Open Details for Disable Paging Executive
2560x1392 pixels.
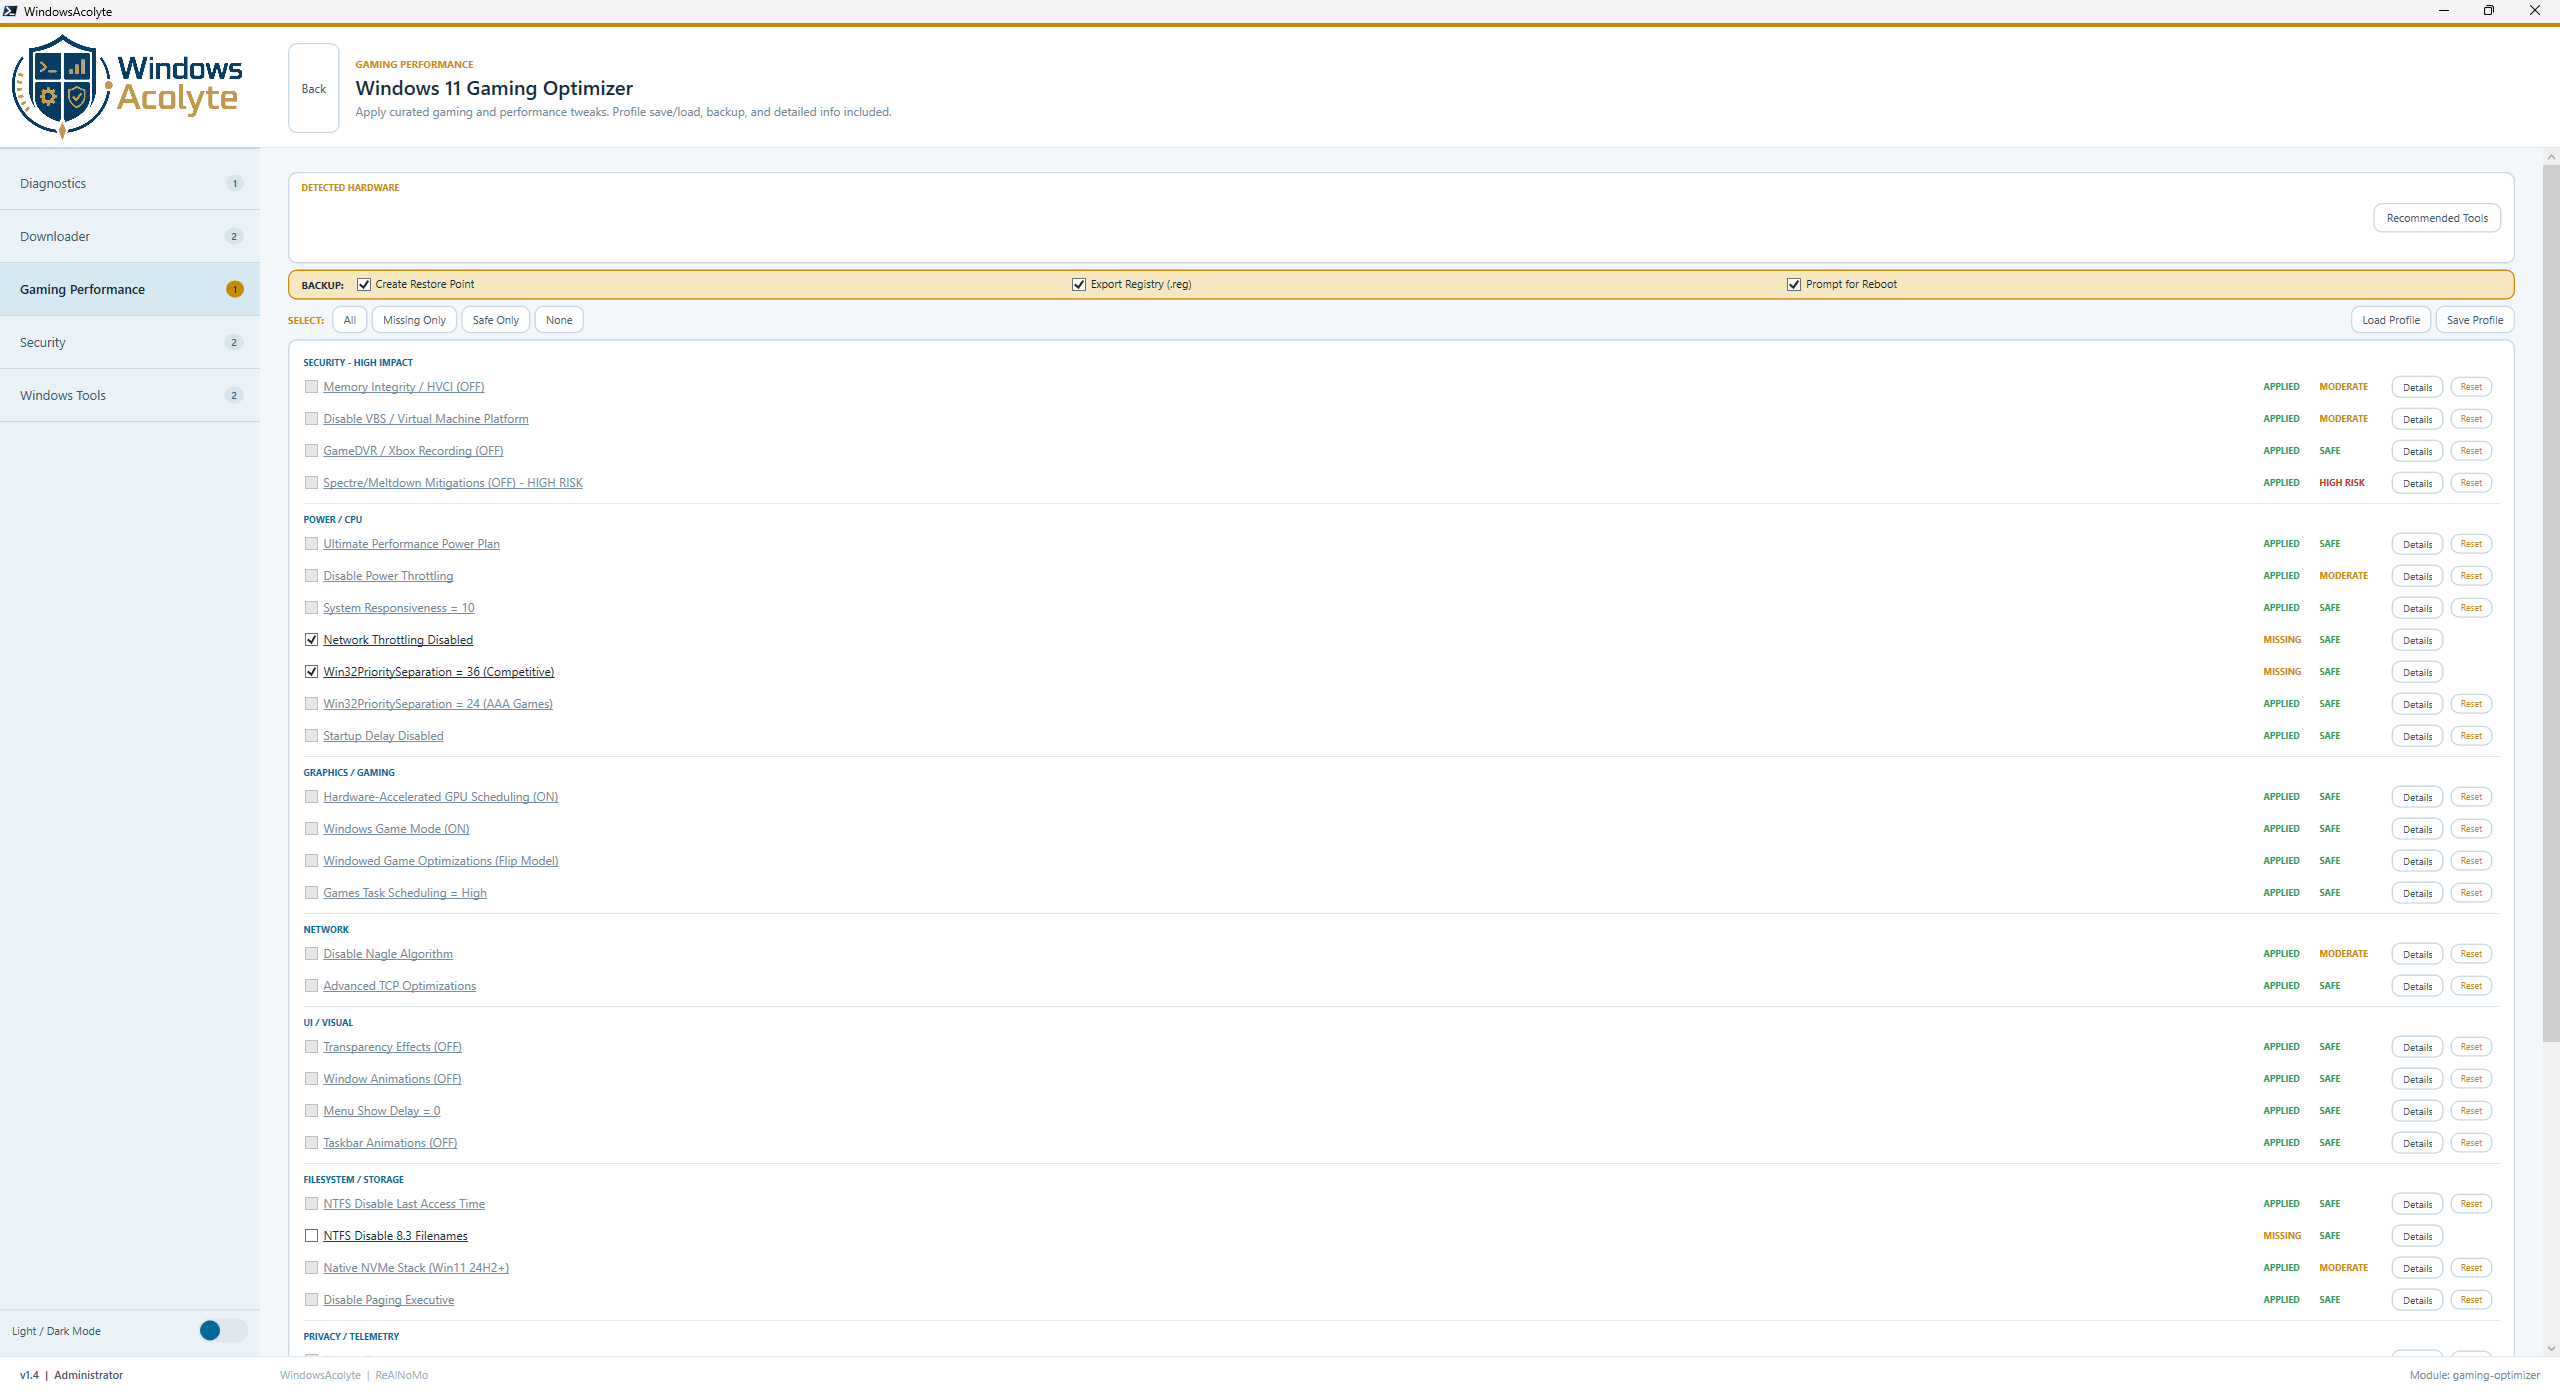pyautogui.click(x=2417, y=1300)
